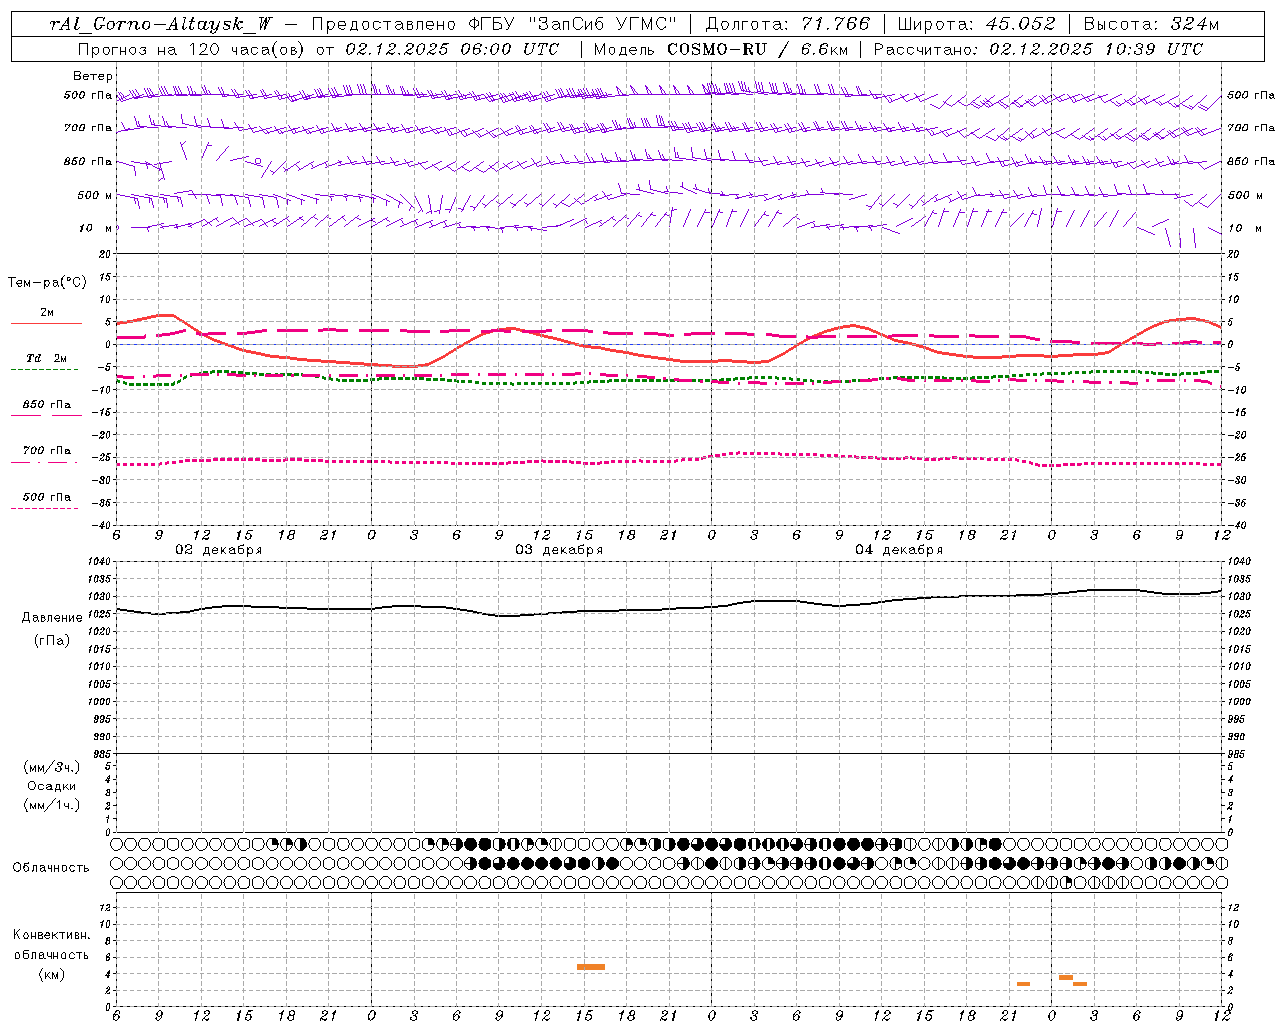Click the Тем-ра(°C) temperature panel label
Image resolution: width=1280 pixels, height=1024 pixels.
[x=47, y=283]
